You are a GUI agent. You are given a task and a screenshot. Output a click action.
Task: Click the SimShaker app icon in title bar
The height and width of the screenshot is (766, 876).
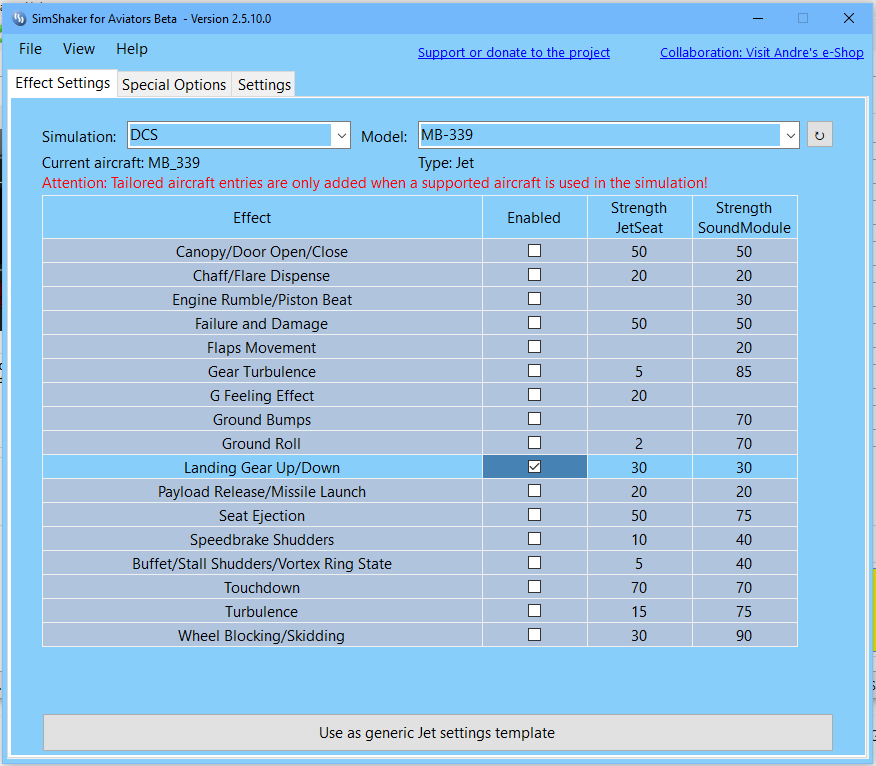[20, 19]
